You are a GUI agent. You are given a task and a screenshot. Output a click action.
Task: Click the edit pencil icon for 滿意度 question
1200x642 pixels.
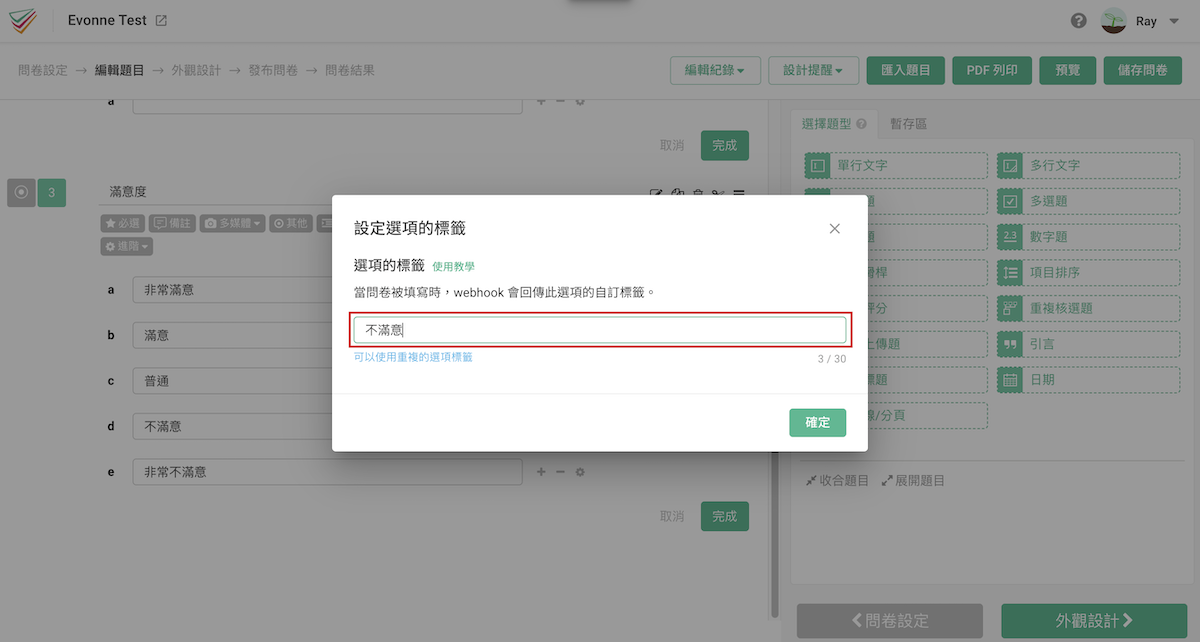coord(656,193)
